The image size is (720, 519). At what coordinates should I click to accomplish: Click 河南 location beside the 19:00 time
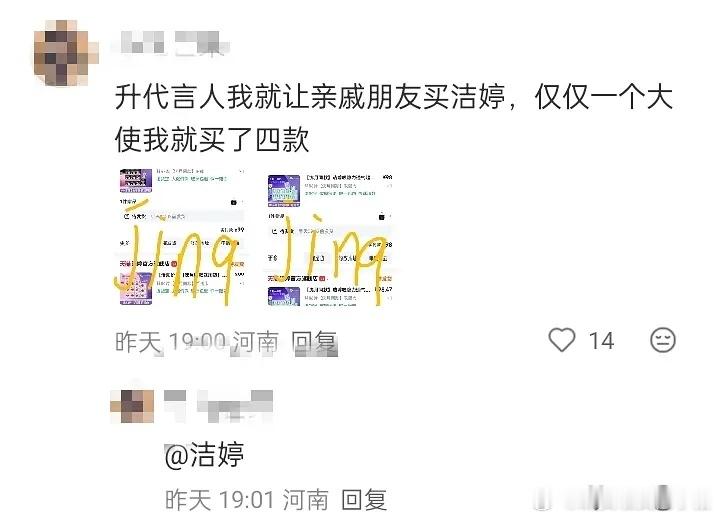tap(255, 343)
